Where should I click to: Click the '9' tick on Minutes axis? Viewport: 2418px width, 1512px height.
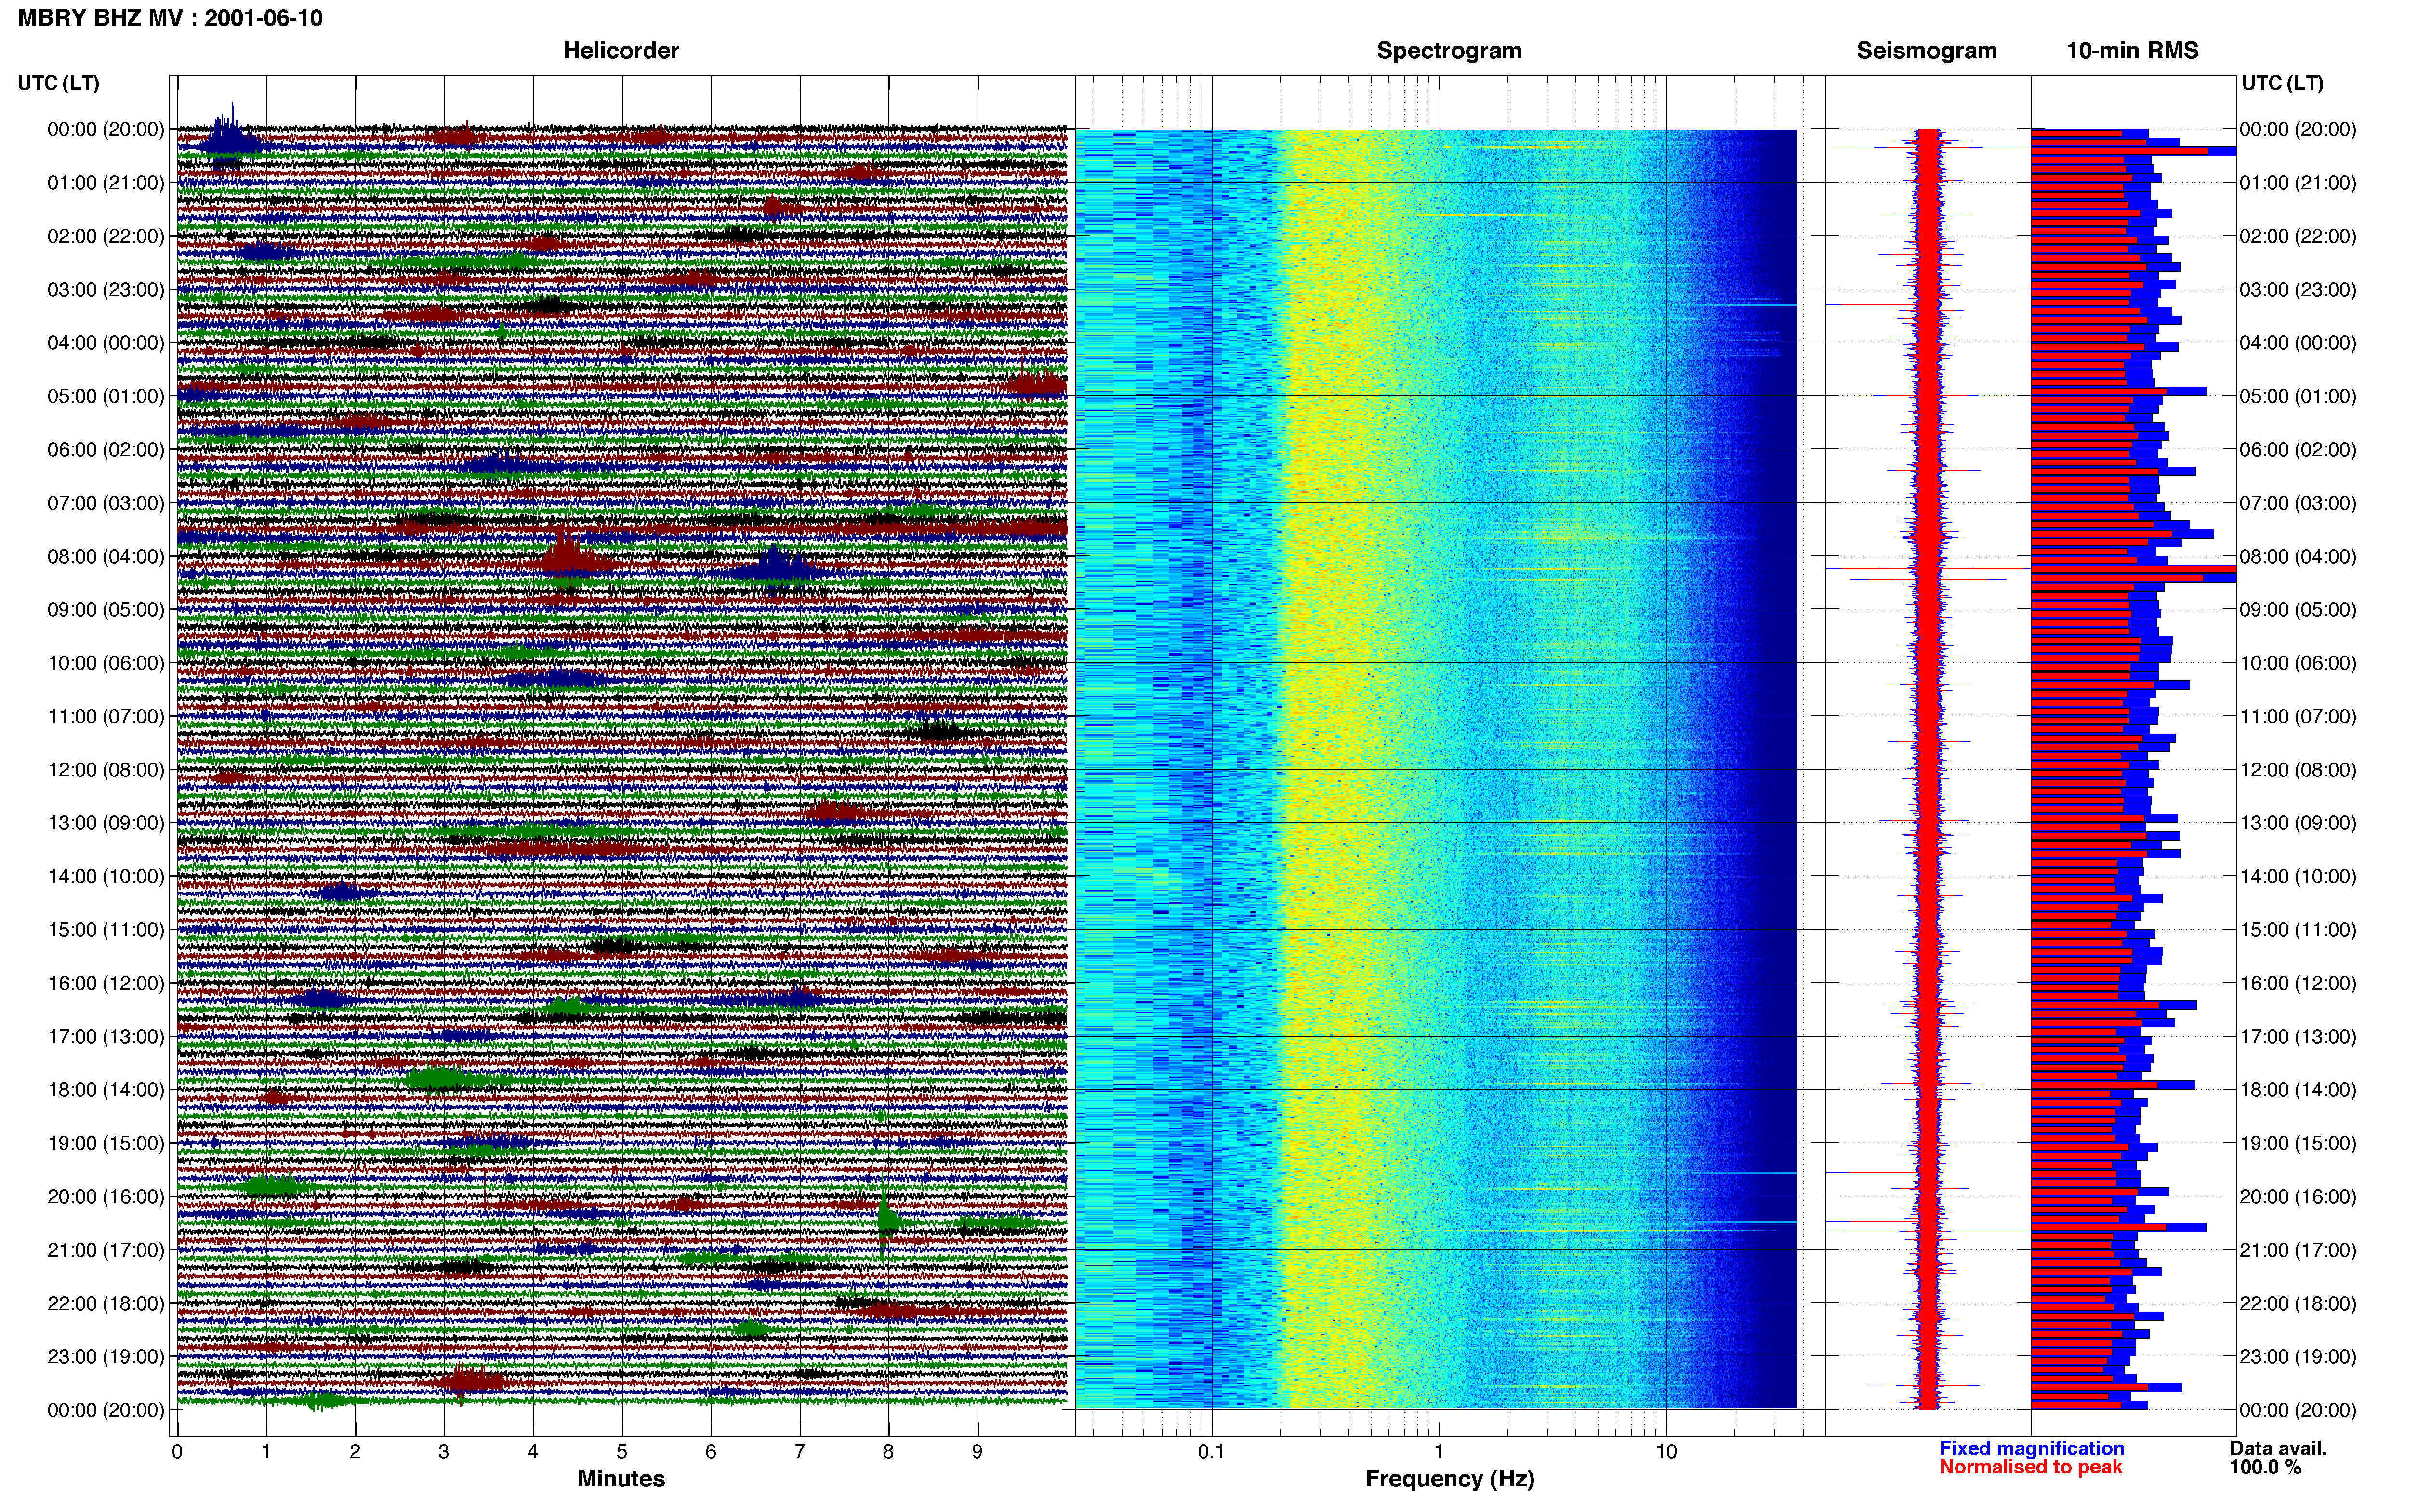point(977,1451)
